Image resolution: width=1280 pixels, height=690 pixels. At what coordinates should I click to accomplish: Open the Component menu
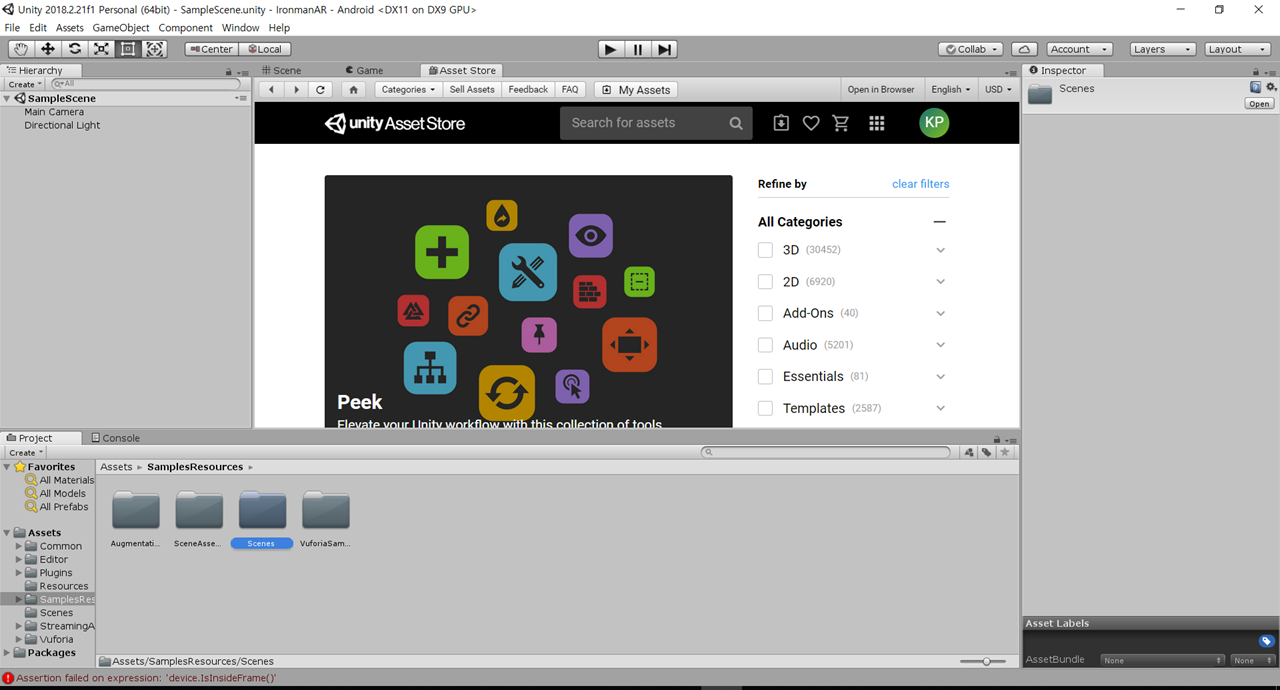(186, 28)
